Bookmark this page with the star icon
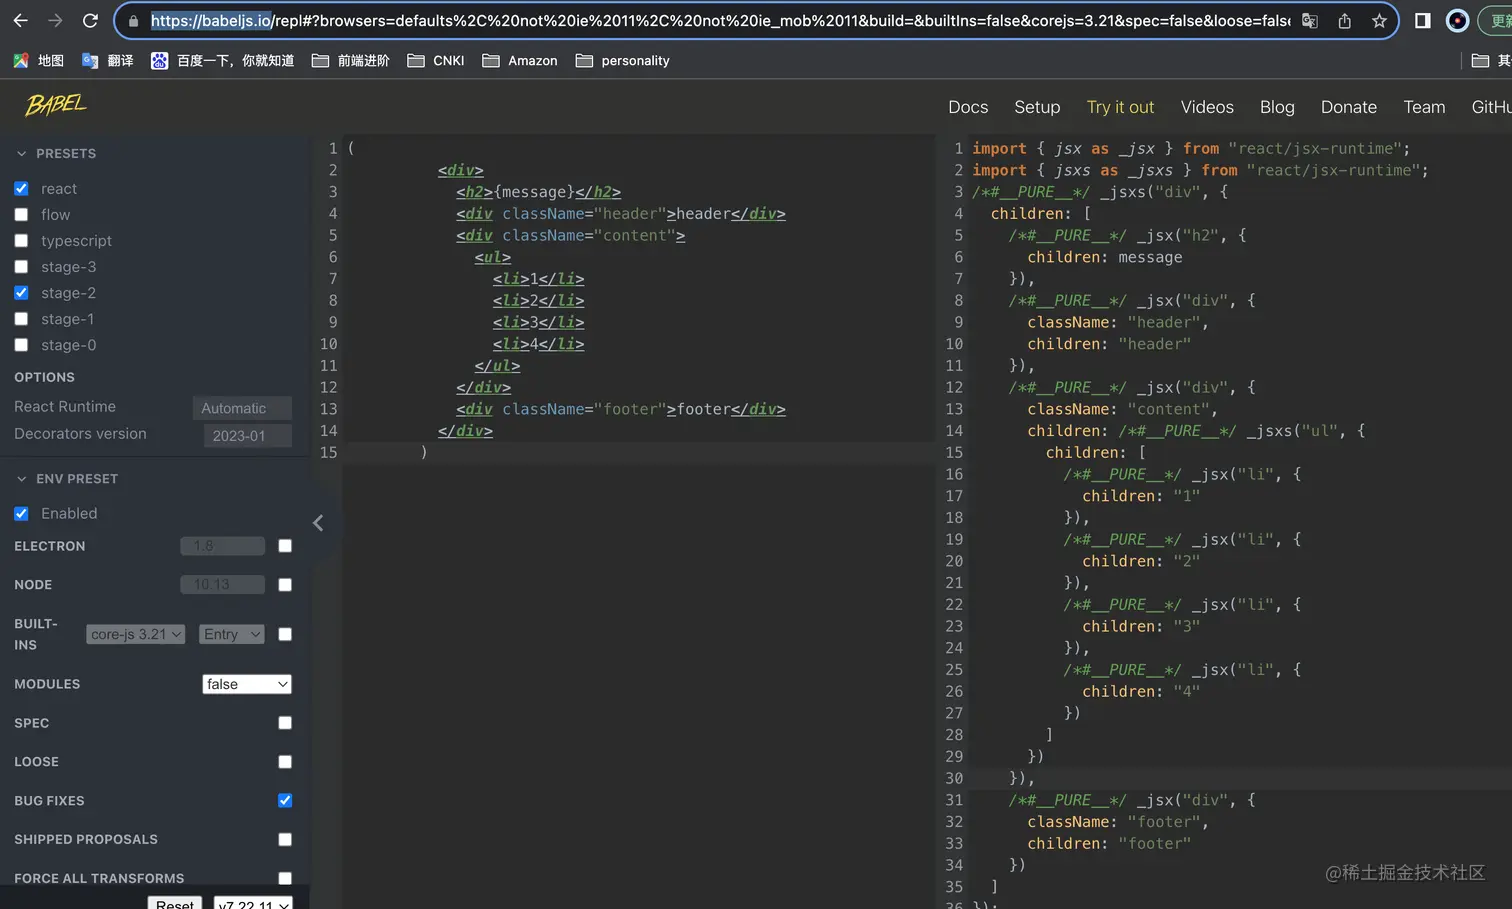 (x=1379, y=20)
